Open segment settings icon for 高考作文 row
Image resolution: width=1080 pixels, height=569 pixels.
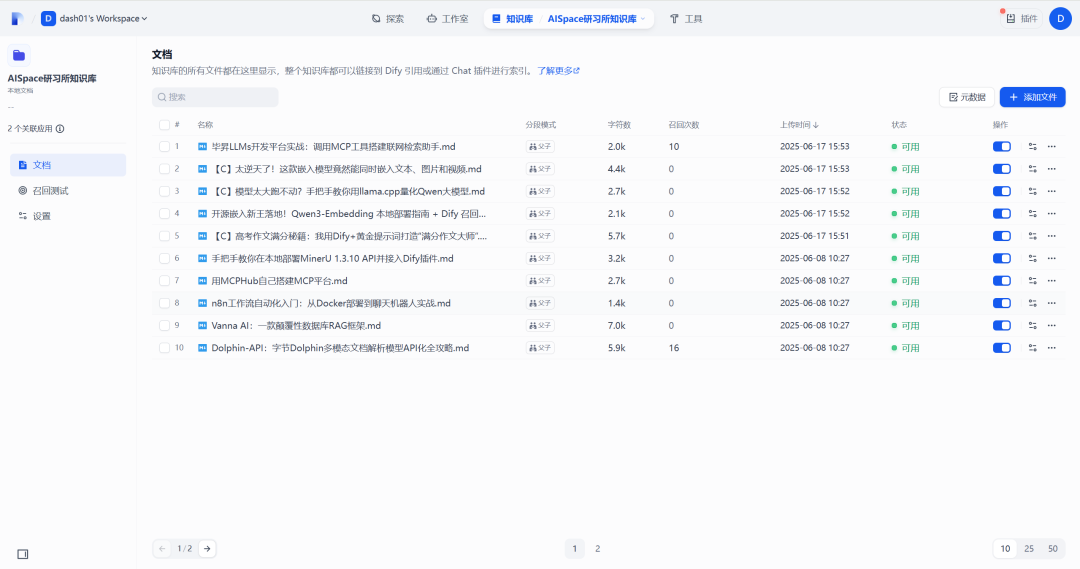1032,236
